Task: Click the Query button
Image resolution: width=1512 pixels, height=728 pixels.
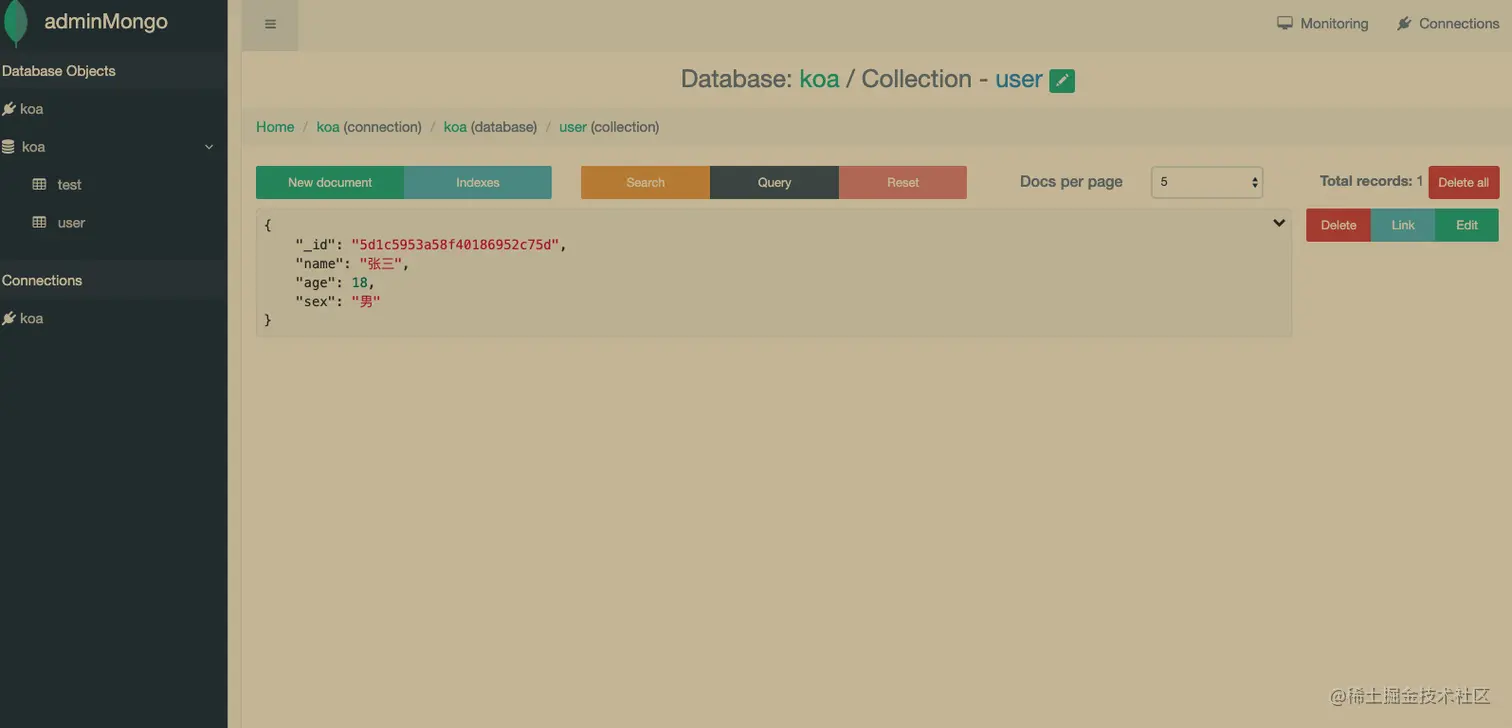Action: pyautogui.click(x=774, y=182)
